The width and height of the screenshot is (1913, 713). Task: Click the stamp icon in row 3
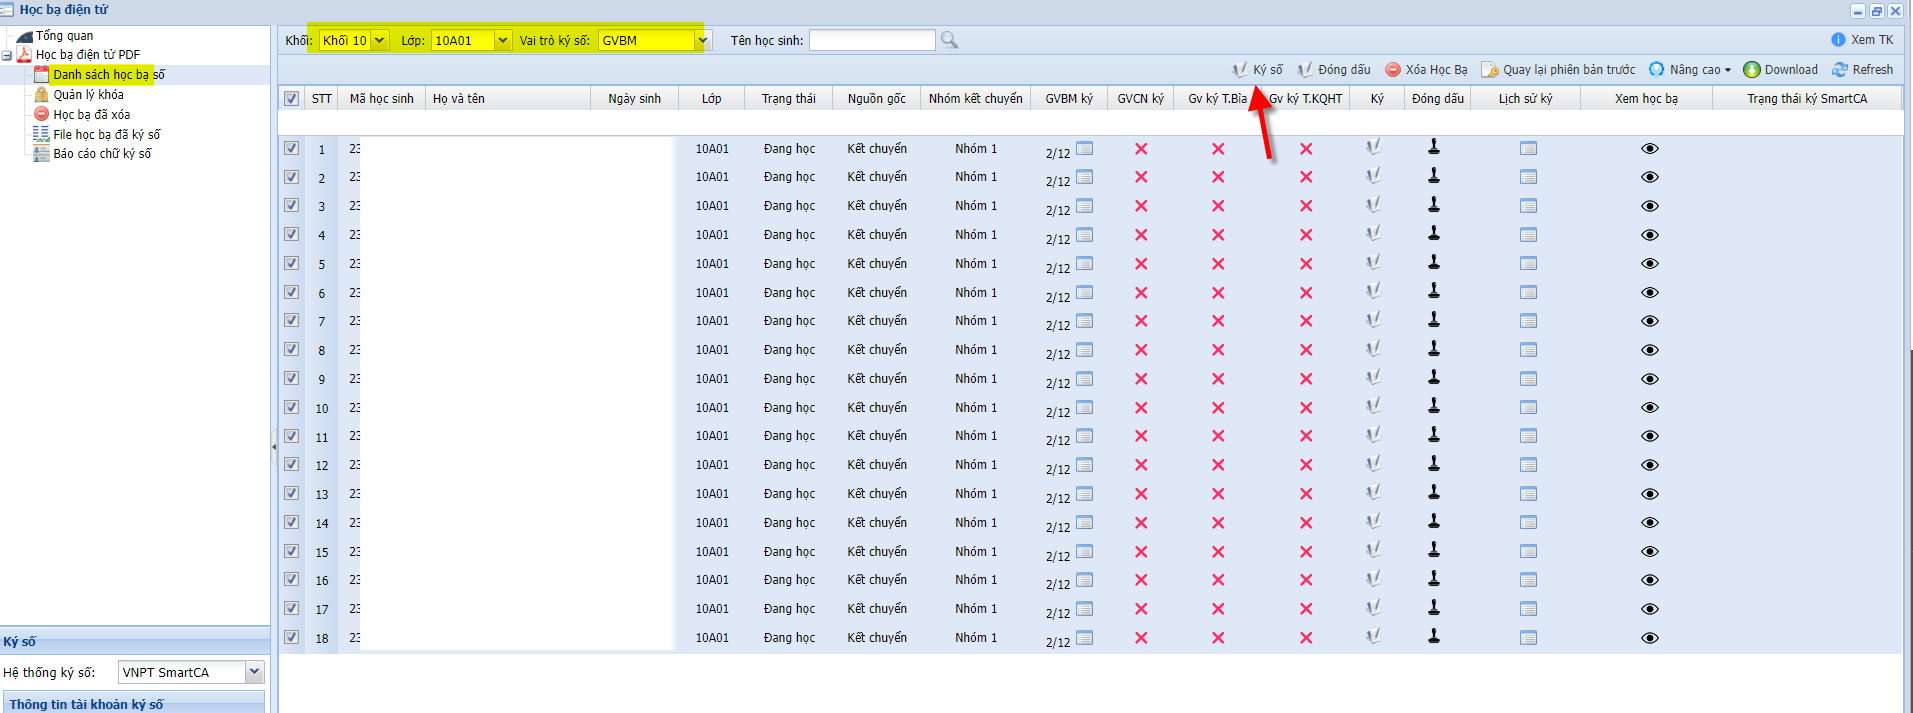1434,205
